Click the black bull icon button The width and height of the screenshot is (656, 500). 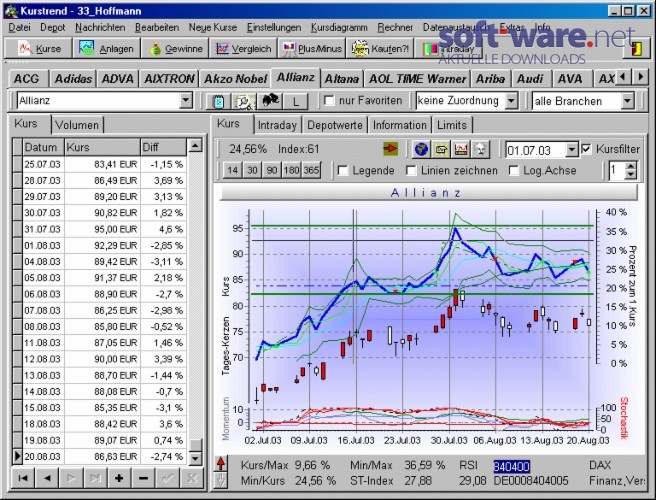(x=270, y=101)
